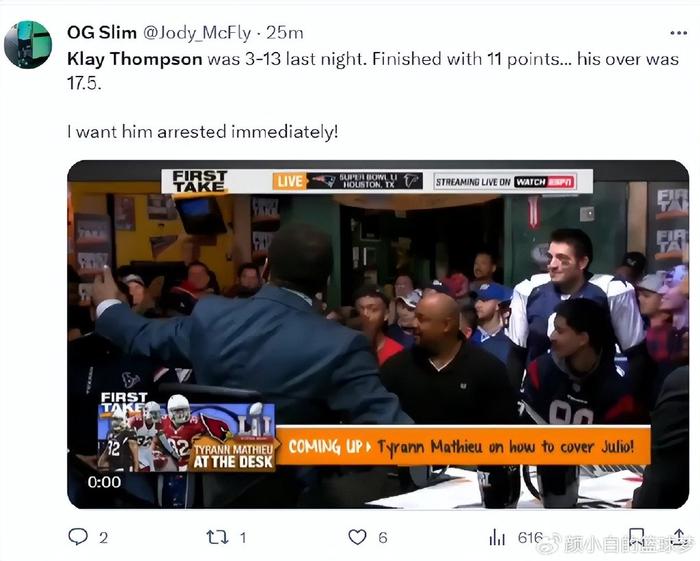Open the OG Slim display name
Image resolution: width=700 pixels, height=561 pixels.
(x=102, y=33)
